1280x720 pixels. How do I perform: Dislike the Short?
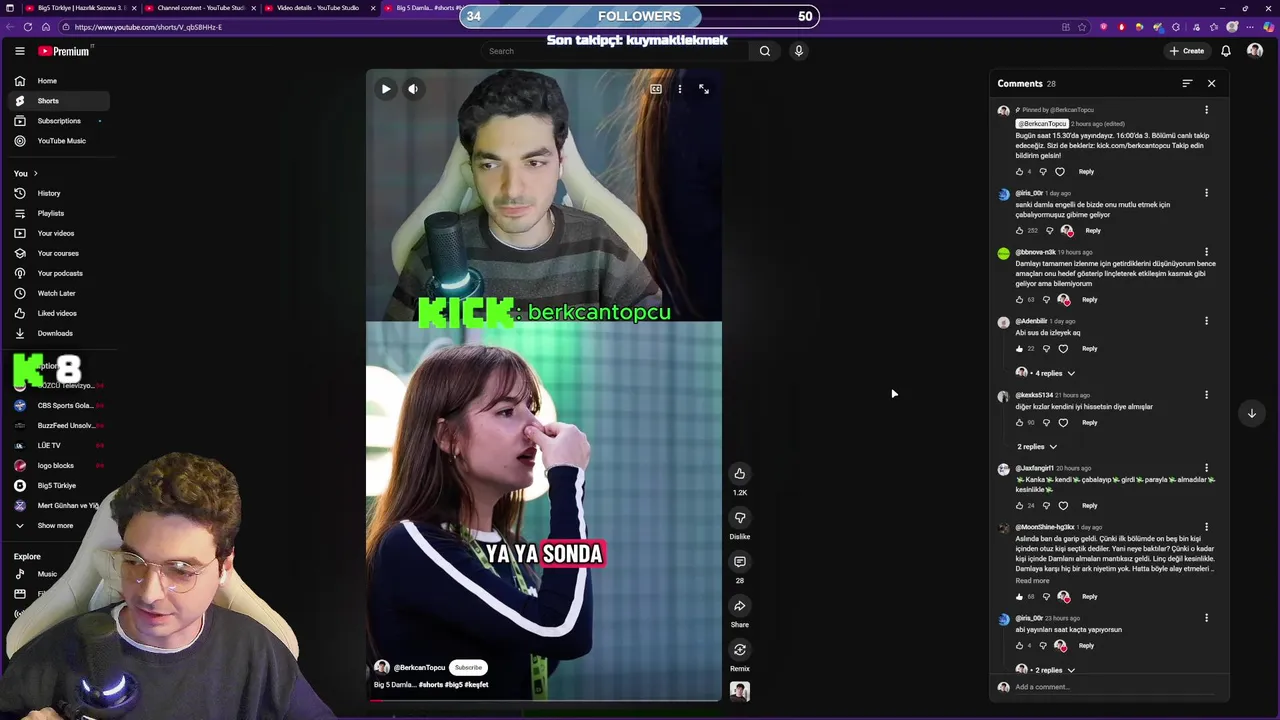click(x=740, y=518)
